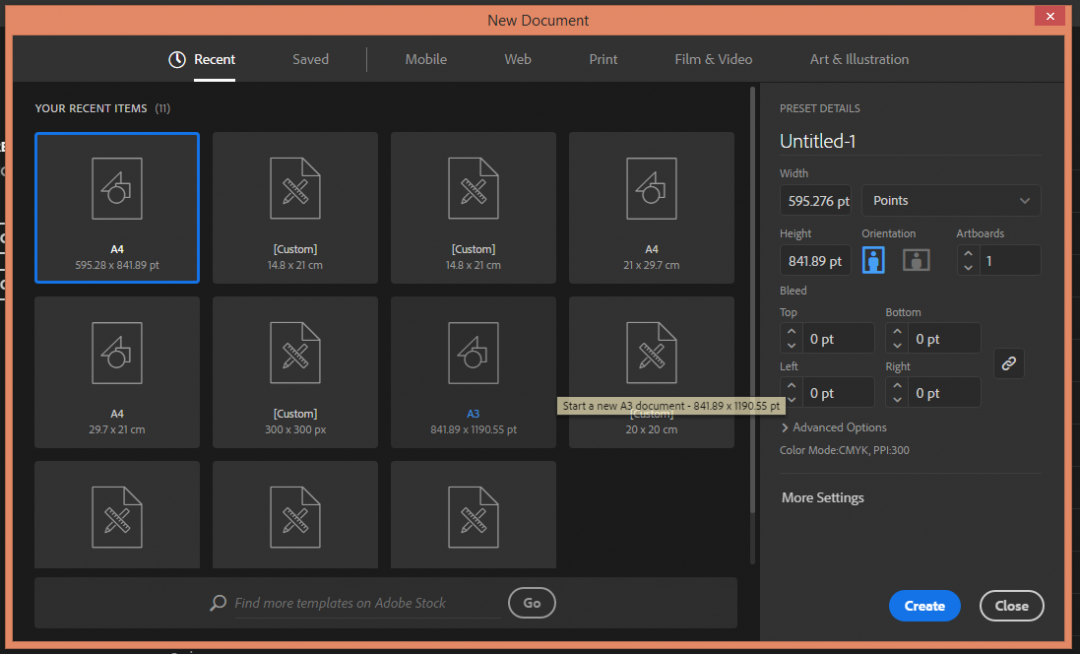Open the Saved tab
This screenshot has width=1080, height=654.
310,59
